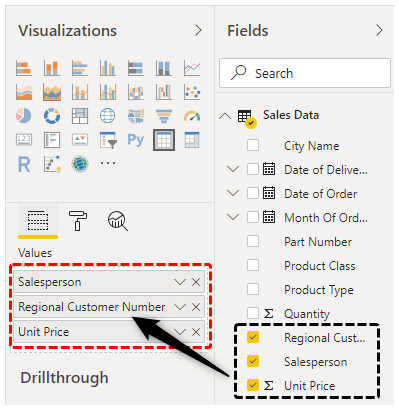Click the Fields search box
This screenshot has width=399, height=410.
305,73
